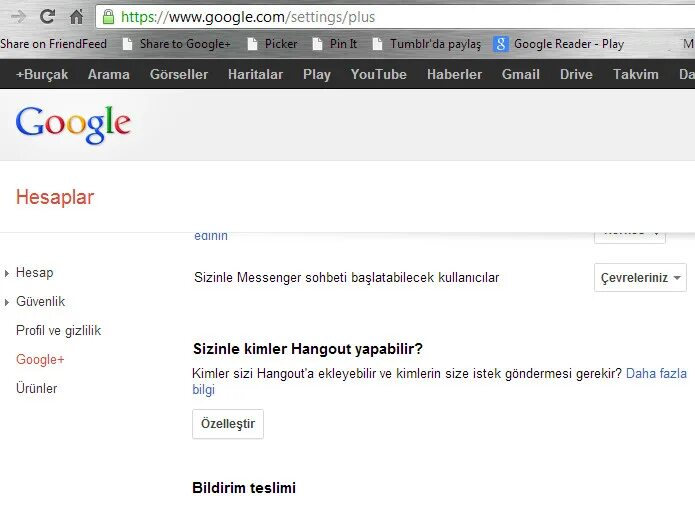Select Google+ in the sidebar

coord(40,359)
